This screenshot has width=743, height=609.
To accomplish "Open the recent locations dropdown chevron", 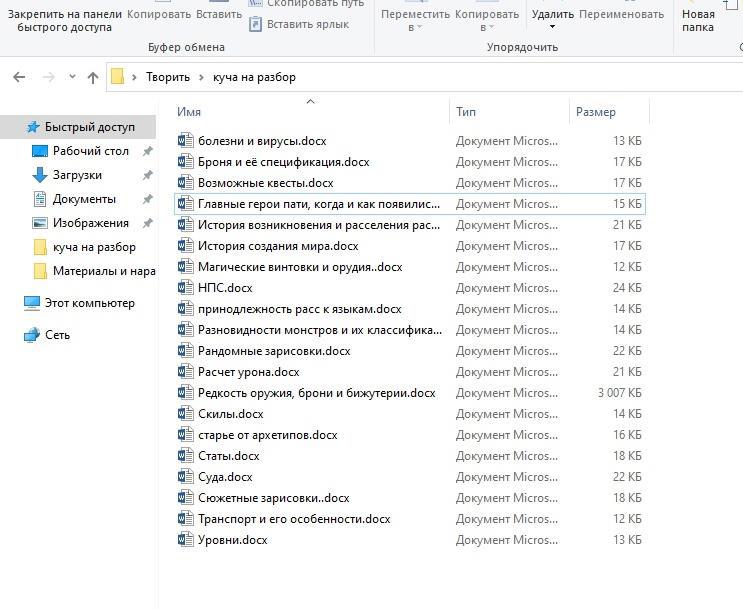I will pyautogui.click(x=72, y=77).
